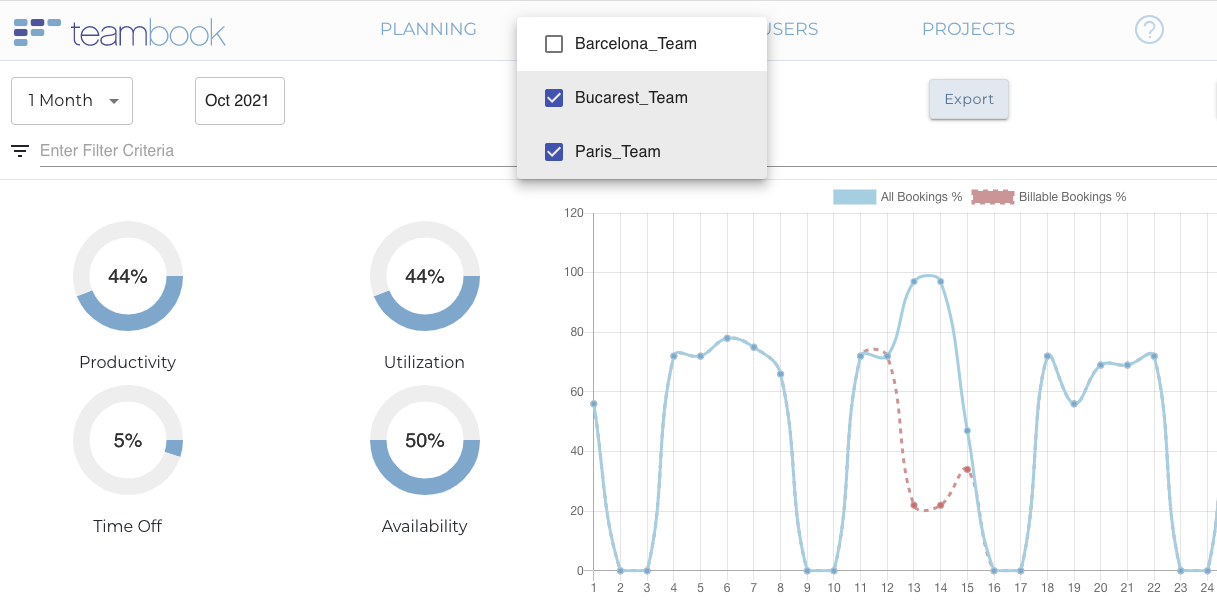Toggle the All Bookings % legend swatch
The image size is (1217, 603).
click(x=854, y=197)
